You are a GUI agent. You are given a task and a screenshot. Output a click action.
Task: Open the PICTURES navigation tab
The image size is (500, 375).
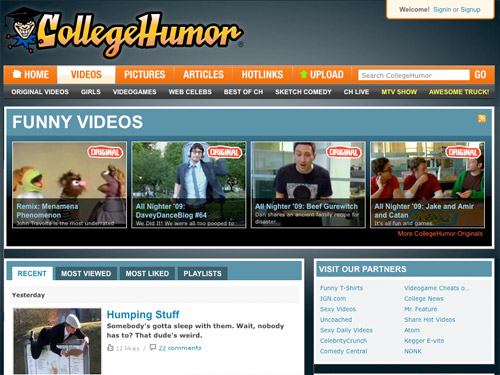pyautogui.click(x=145, y=75)
